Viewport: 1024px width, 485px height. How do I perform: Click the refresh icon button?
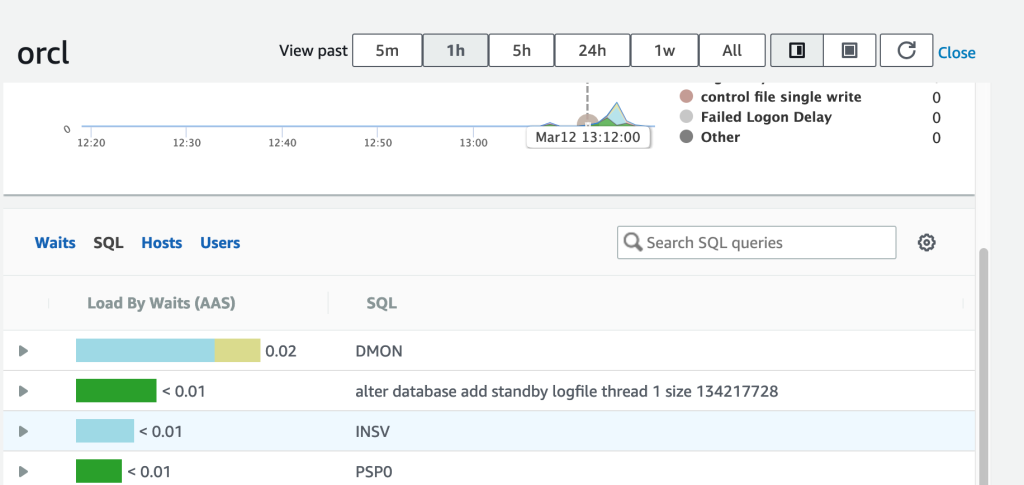(906, 50)
